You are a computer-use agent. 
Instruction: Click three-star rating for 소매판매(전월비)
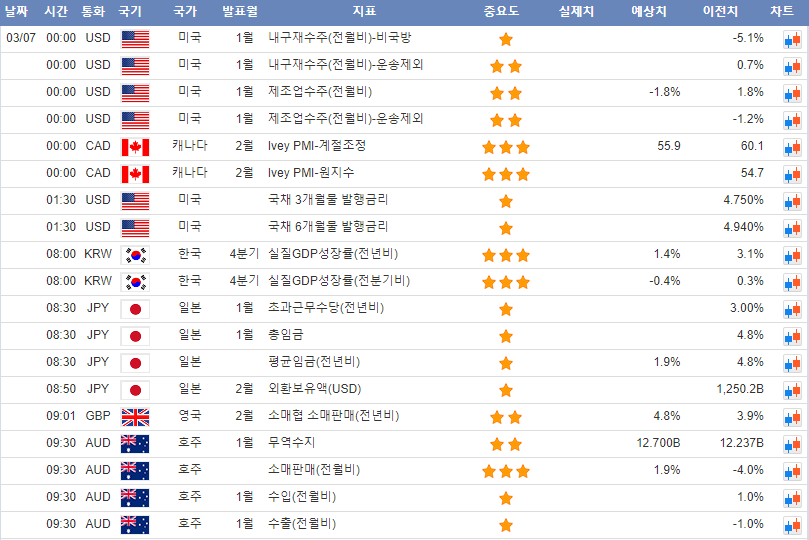[x=505, y=470]
